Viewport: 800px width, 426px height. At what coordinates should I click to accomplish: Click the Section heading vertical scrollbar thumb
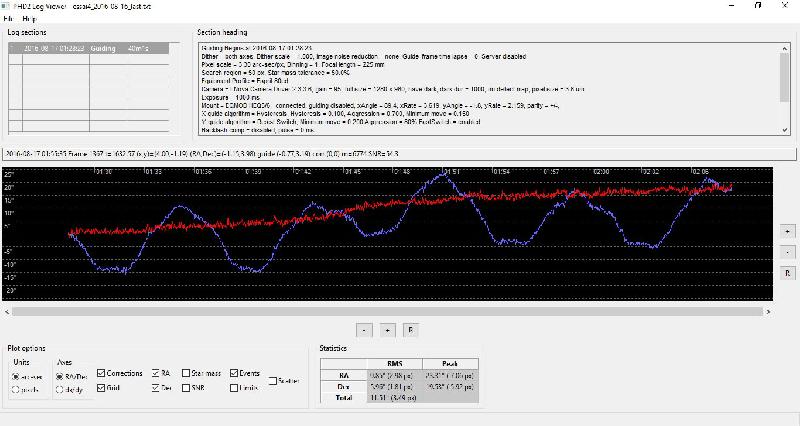click(785, 78)
